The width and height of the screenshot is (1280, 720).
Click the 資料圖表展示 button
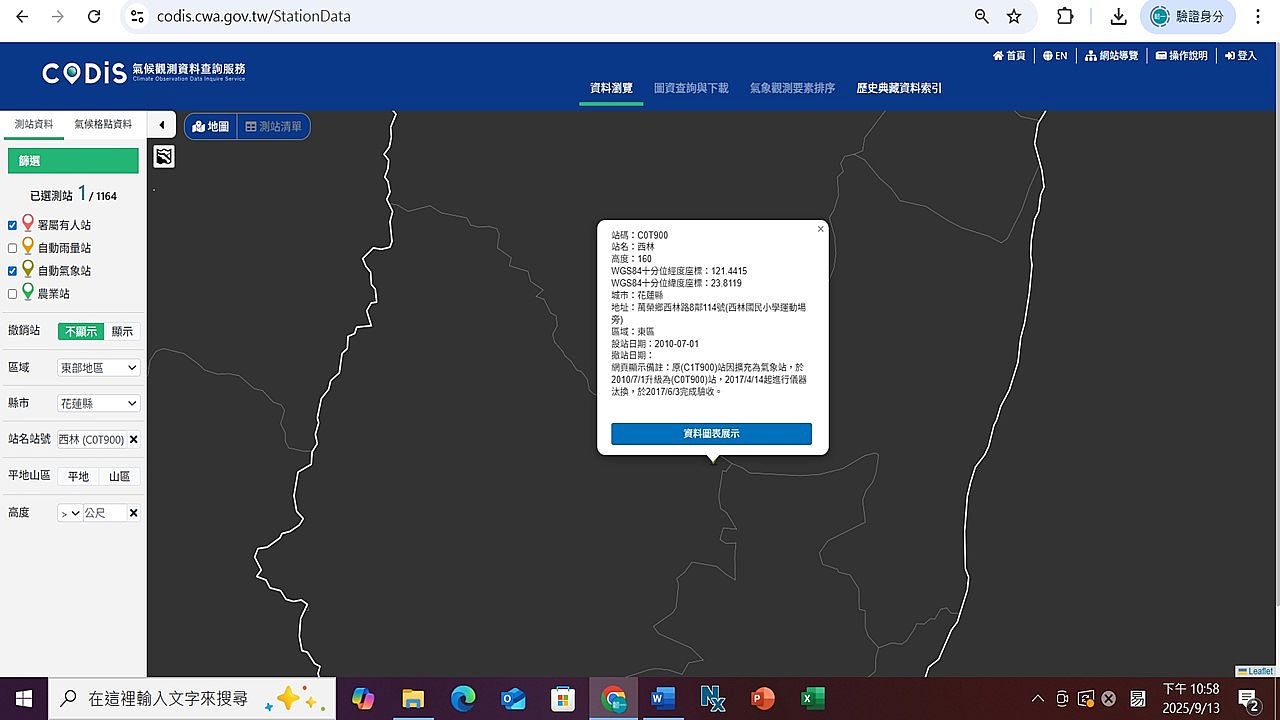click(711, 434)
